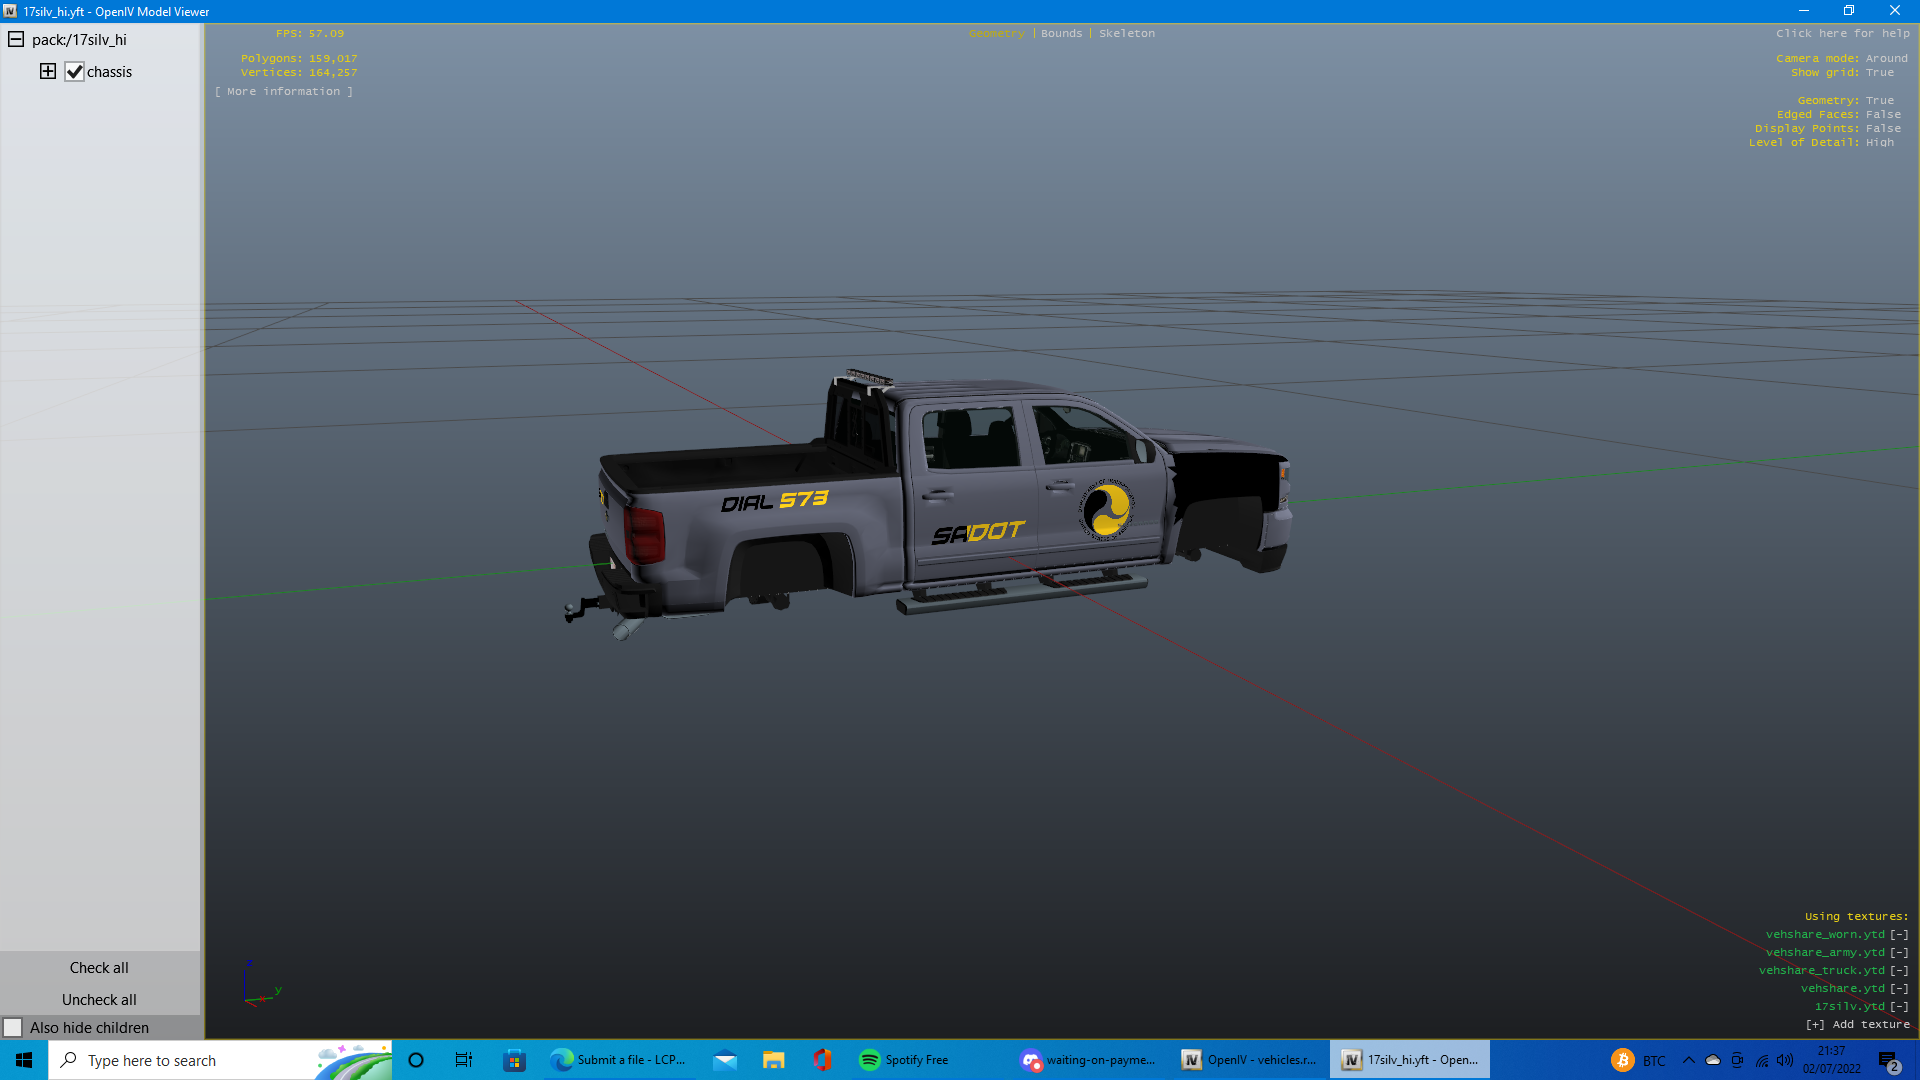Click the Uncheck all button

coord(99,999)
